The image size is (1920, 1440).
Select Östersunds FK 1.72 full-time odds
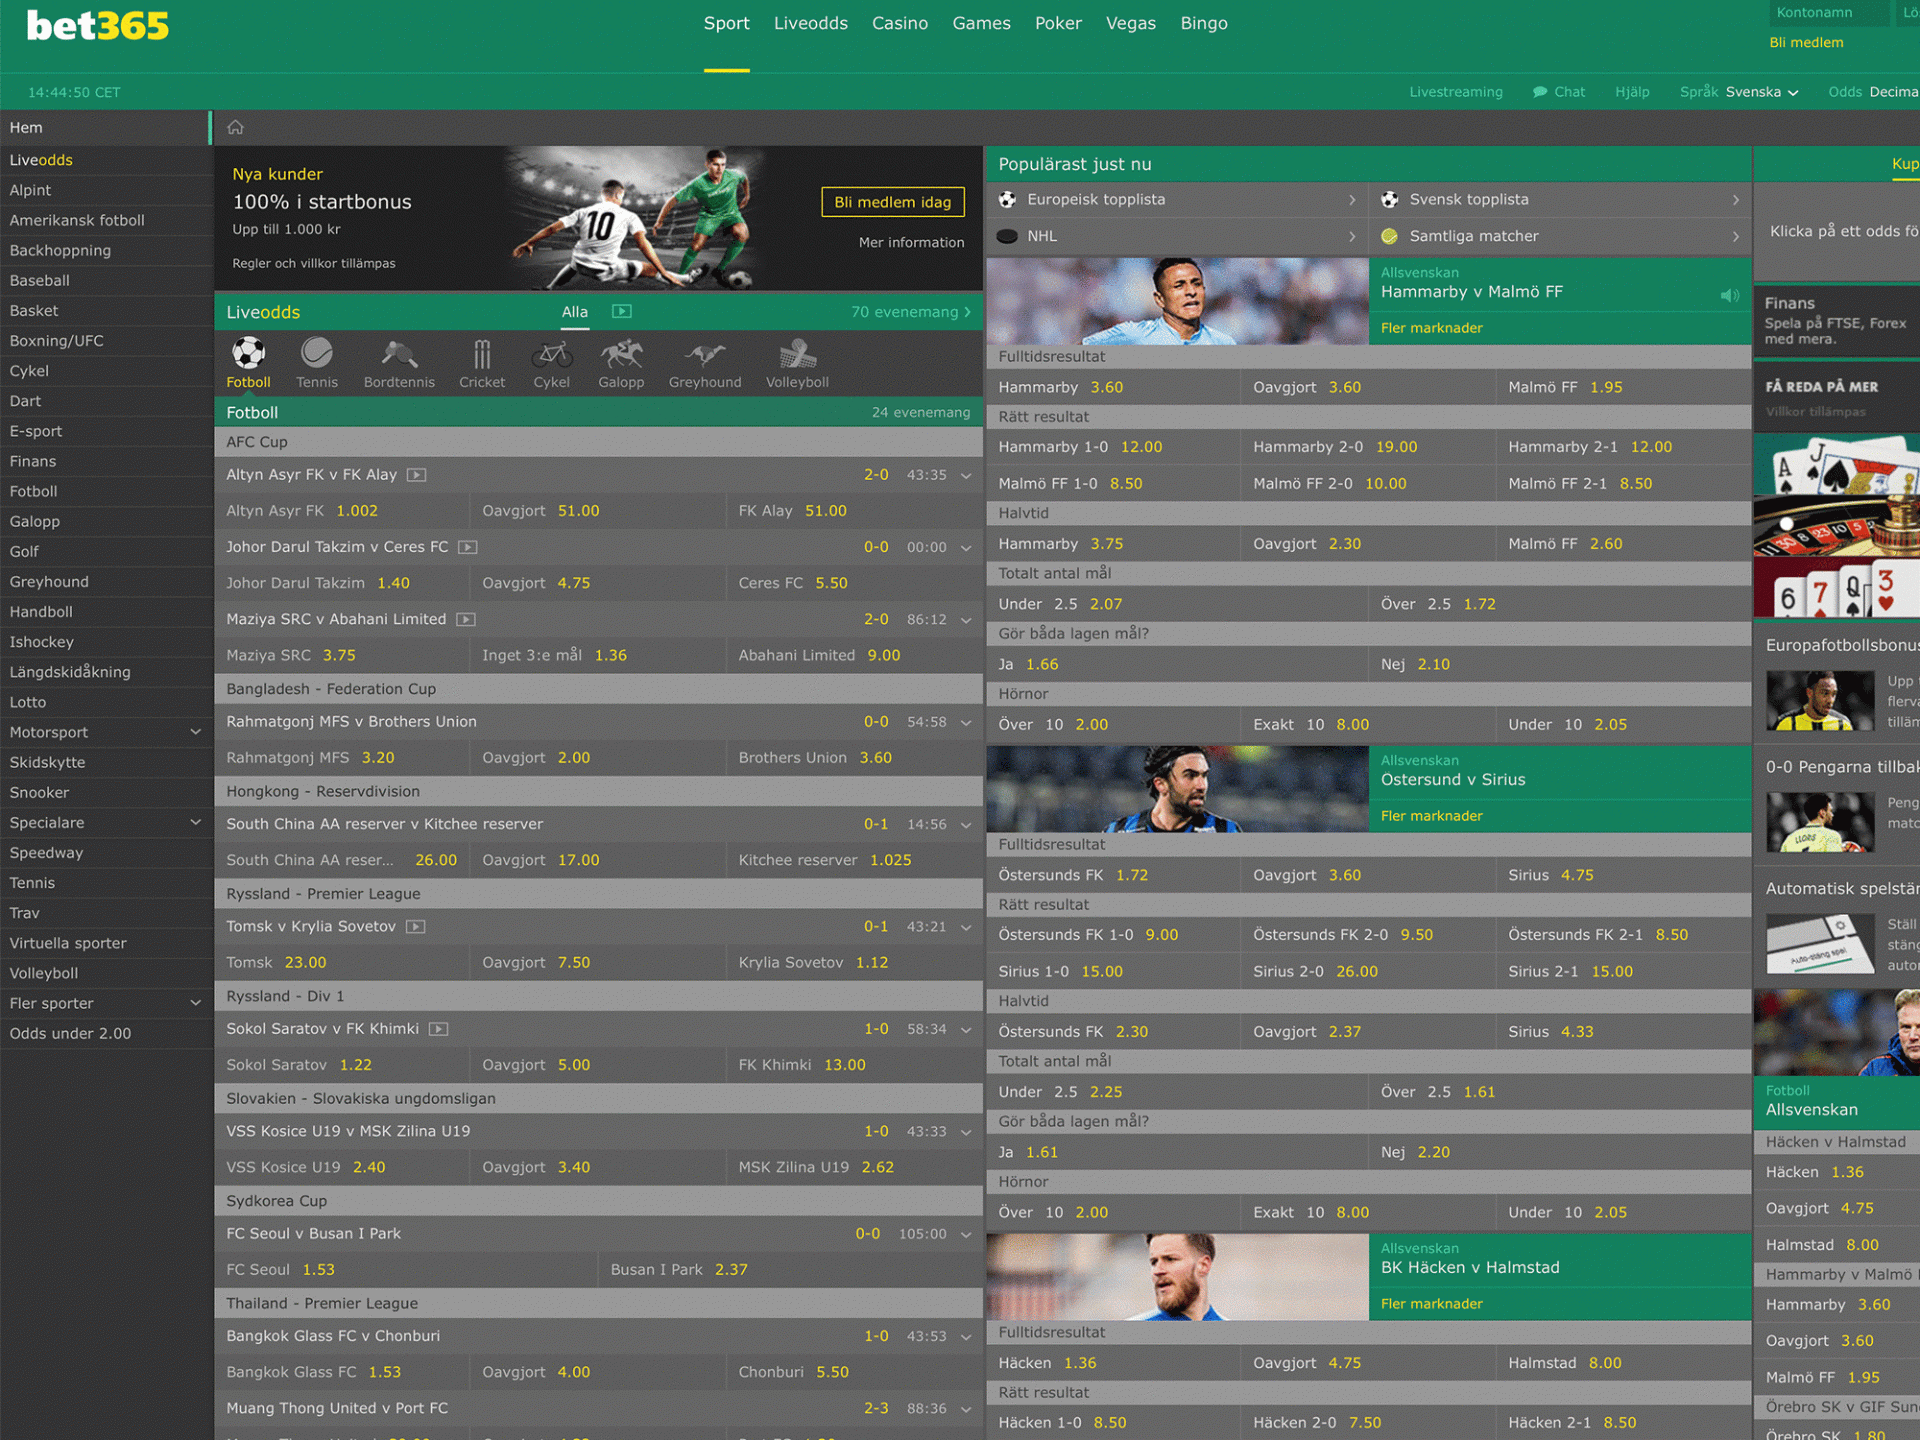(1113, 875)
